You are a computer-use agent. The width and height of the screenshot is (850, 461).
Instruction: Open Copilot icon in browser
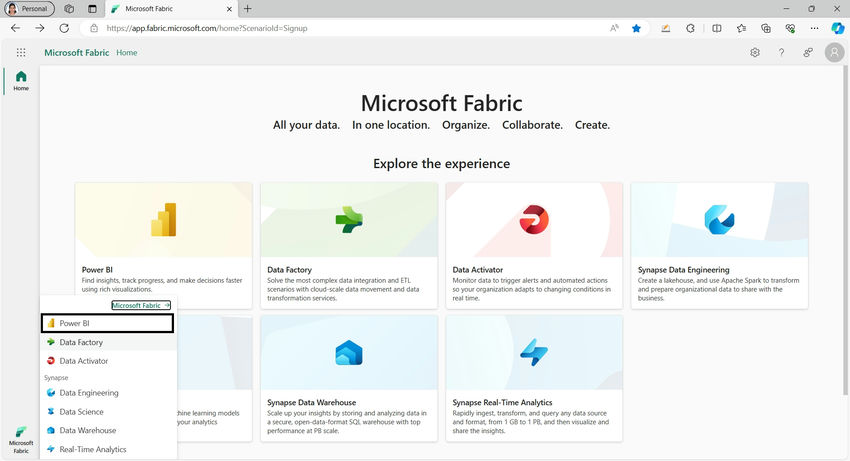(x=838, y=28)
